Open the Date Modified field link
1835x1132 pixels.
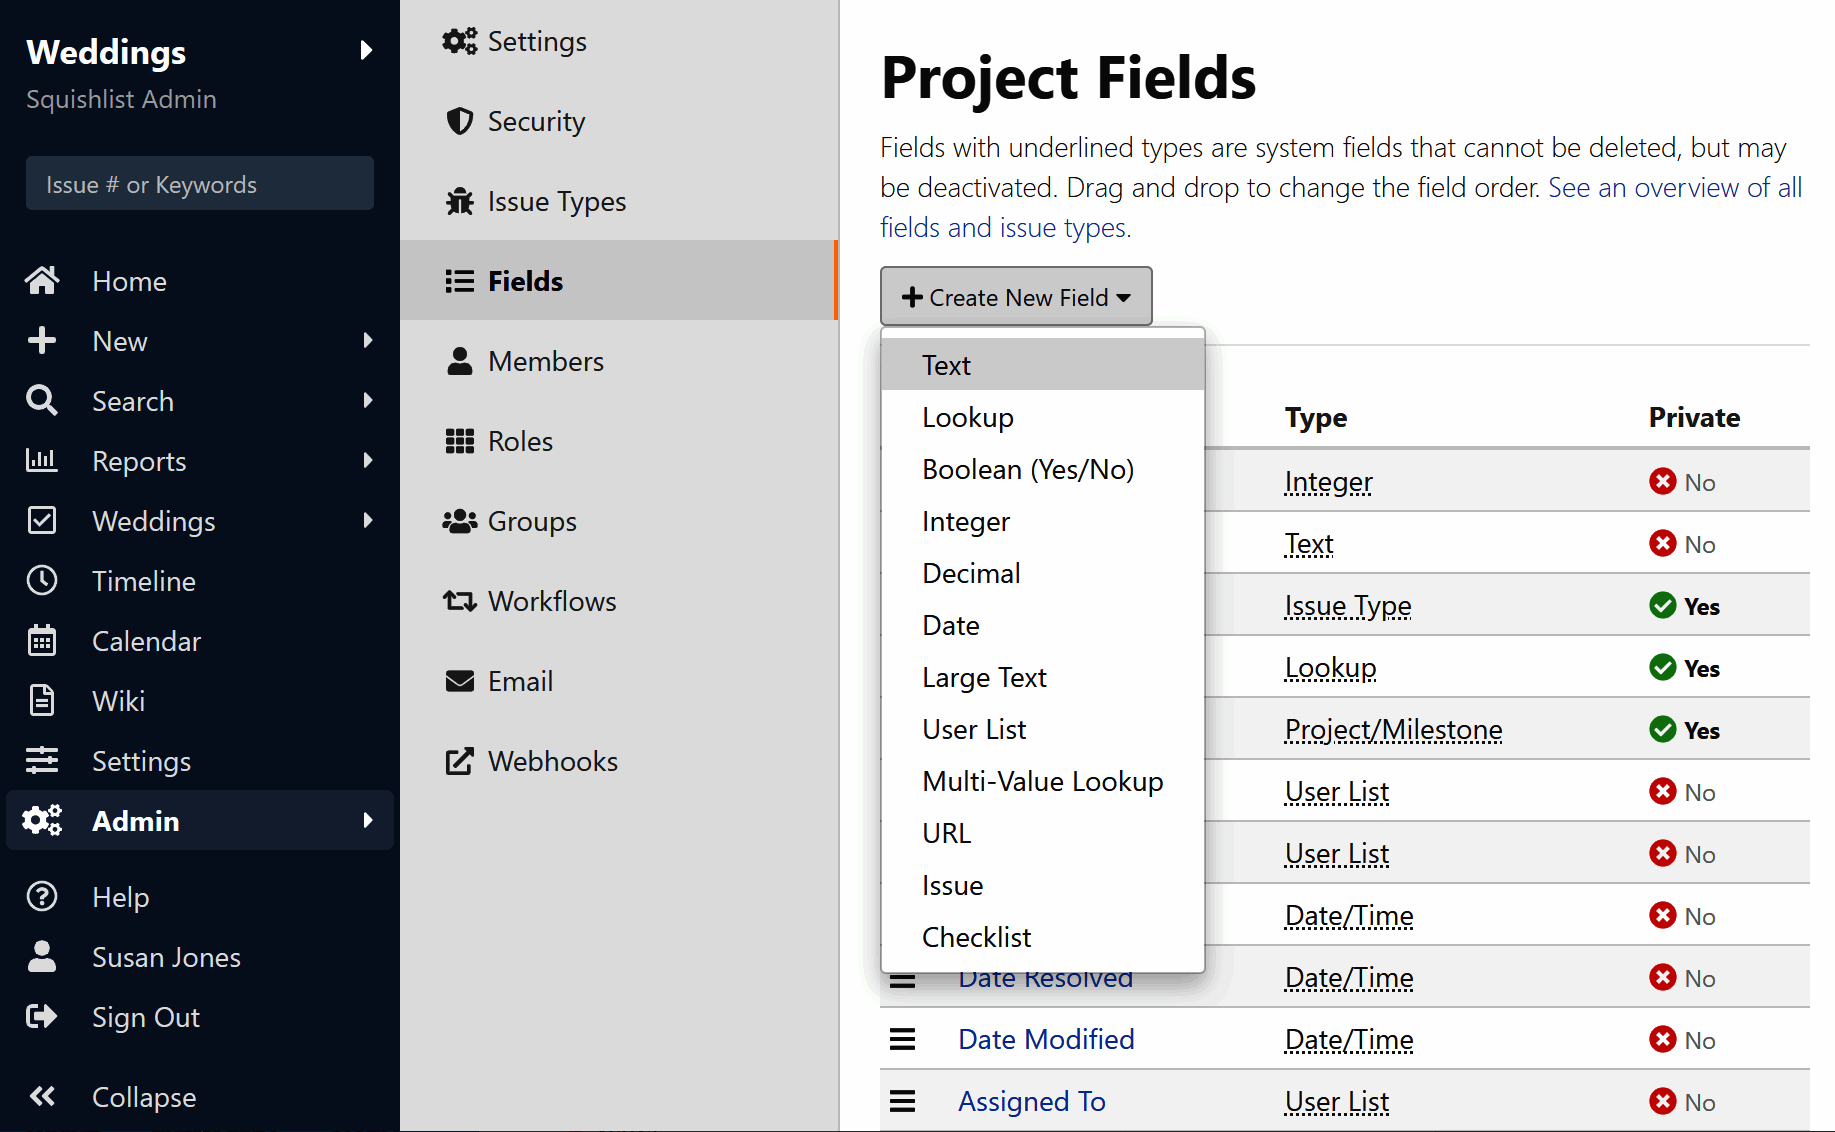pos(1046,1039)
